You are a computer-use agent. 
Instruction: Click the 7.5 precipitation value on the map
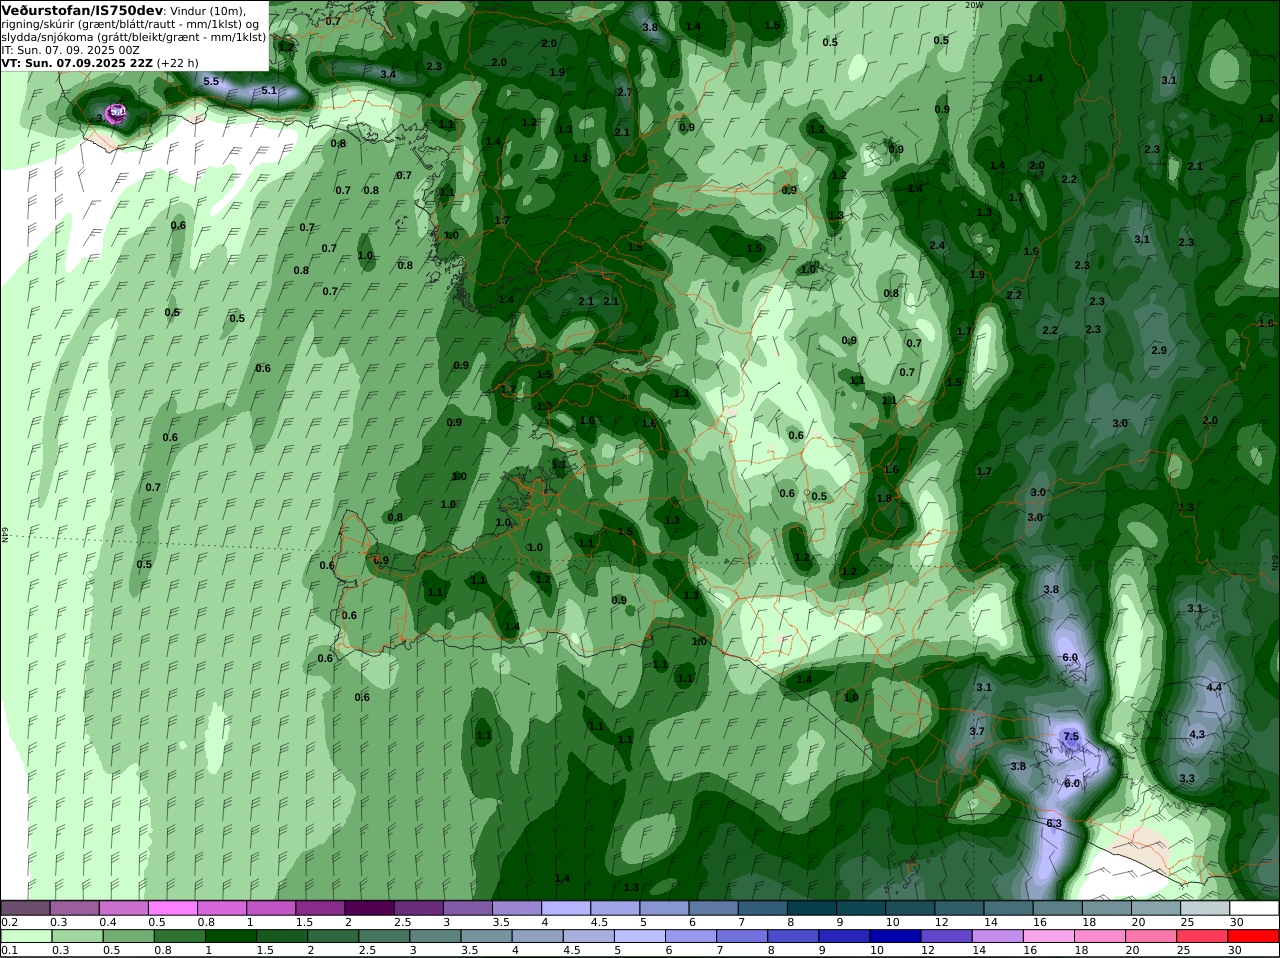(x=1070, y=737)
